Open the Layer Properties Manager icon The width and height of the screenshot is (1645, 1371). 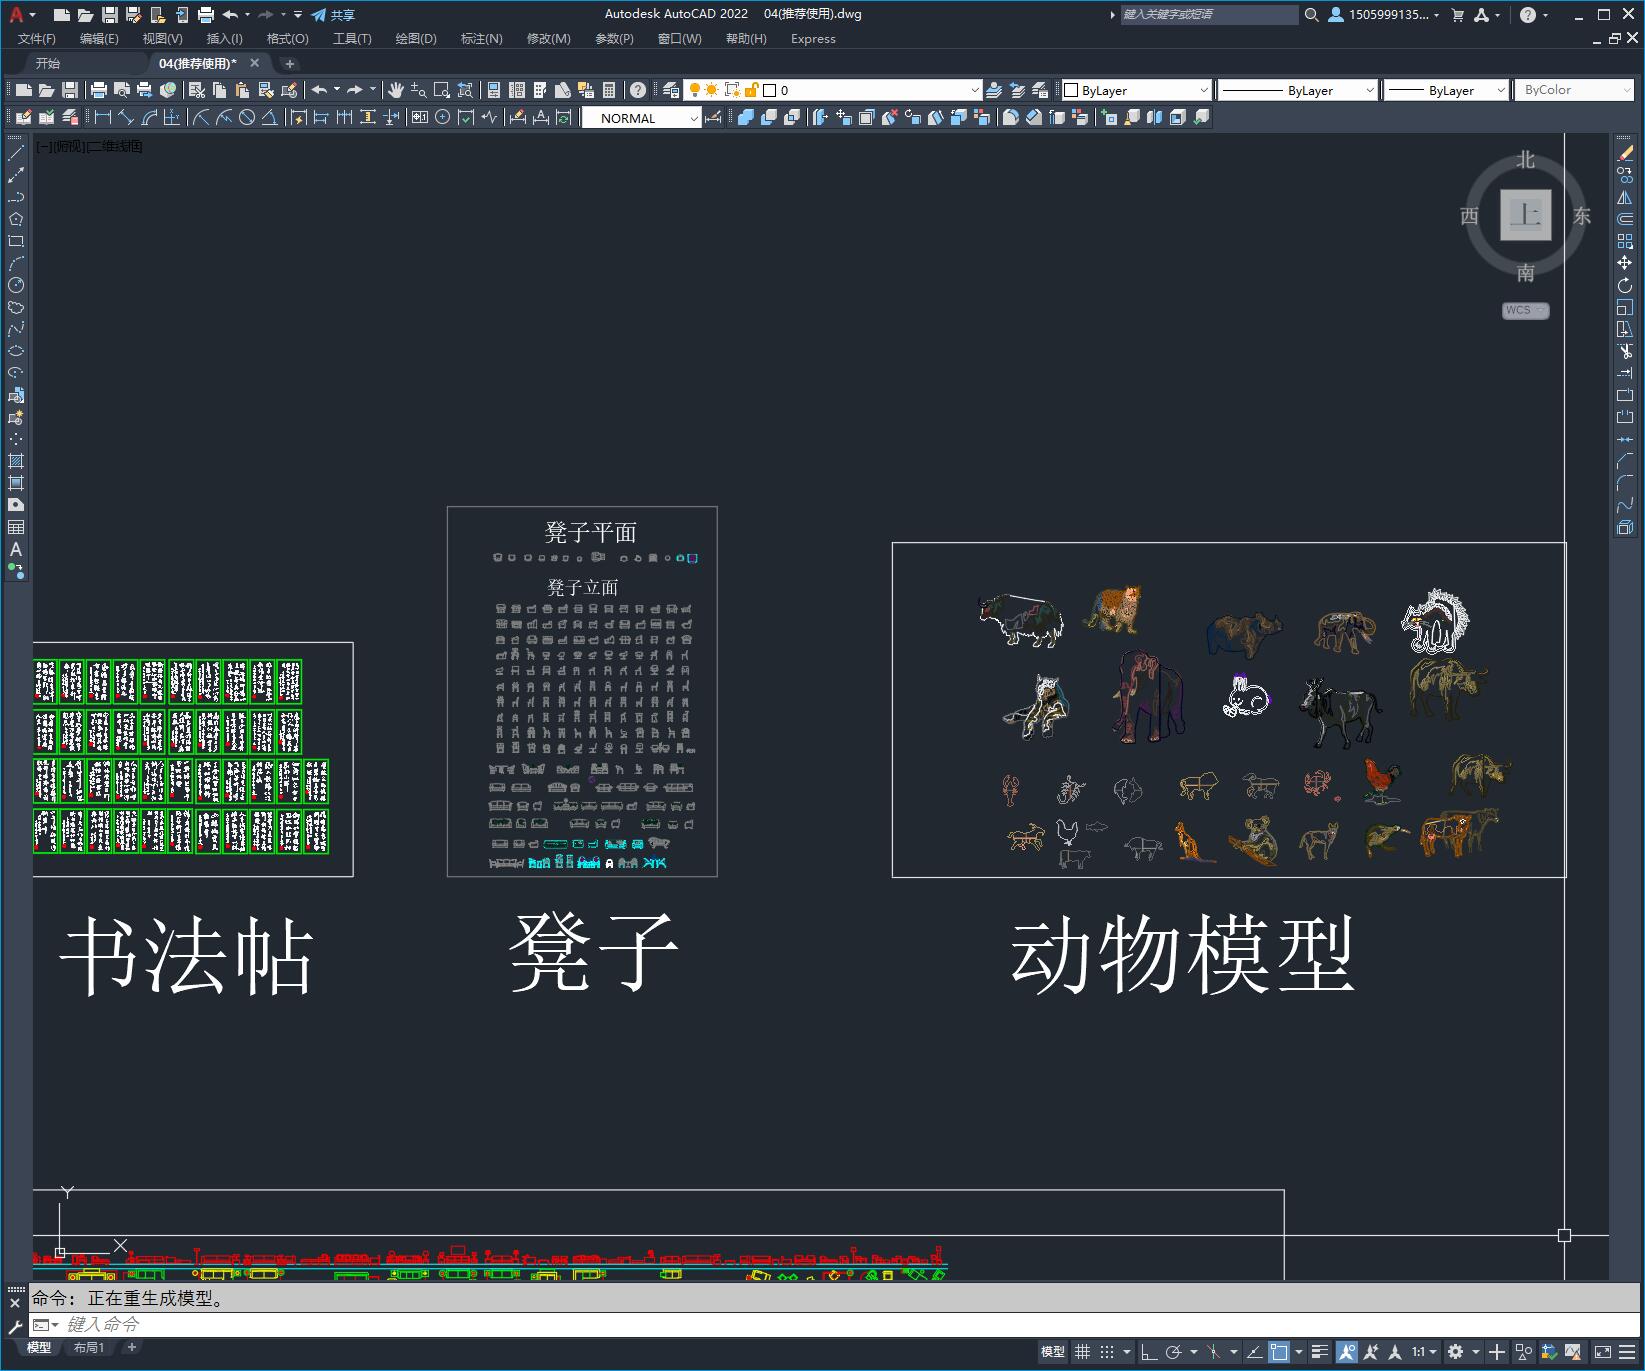point(671,90)
